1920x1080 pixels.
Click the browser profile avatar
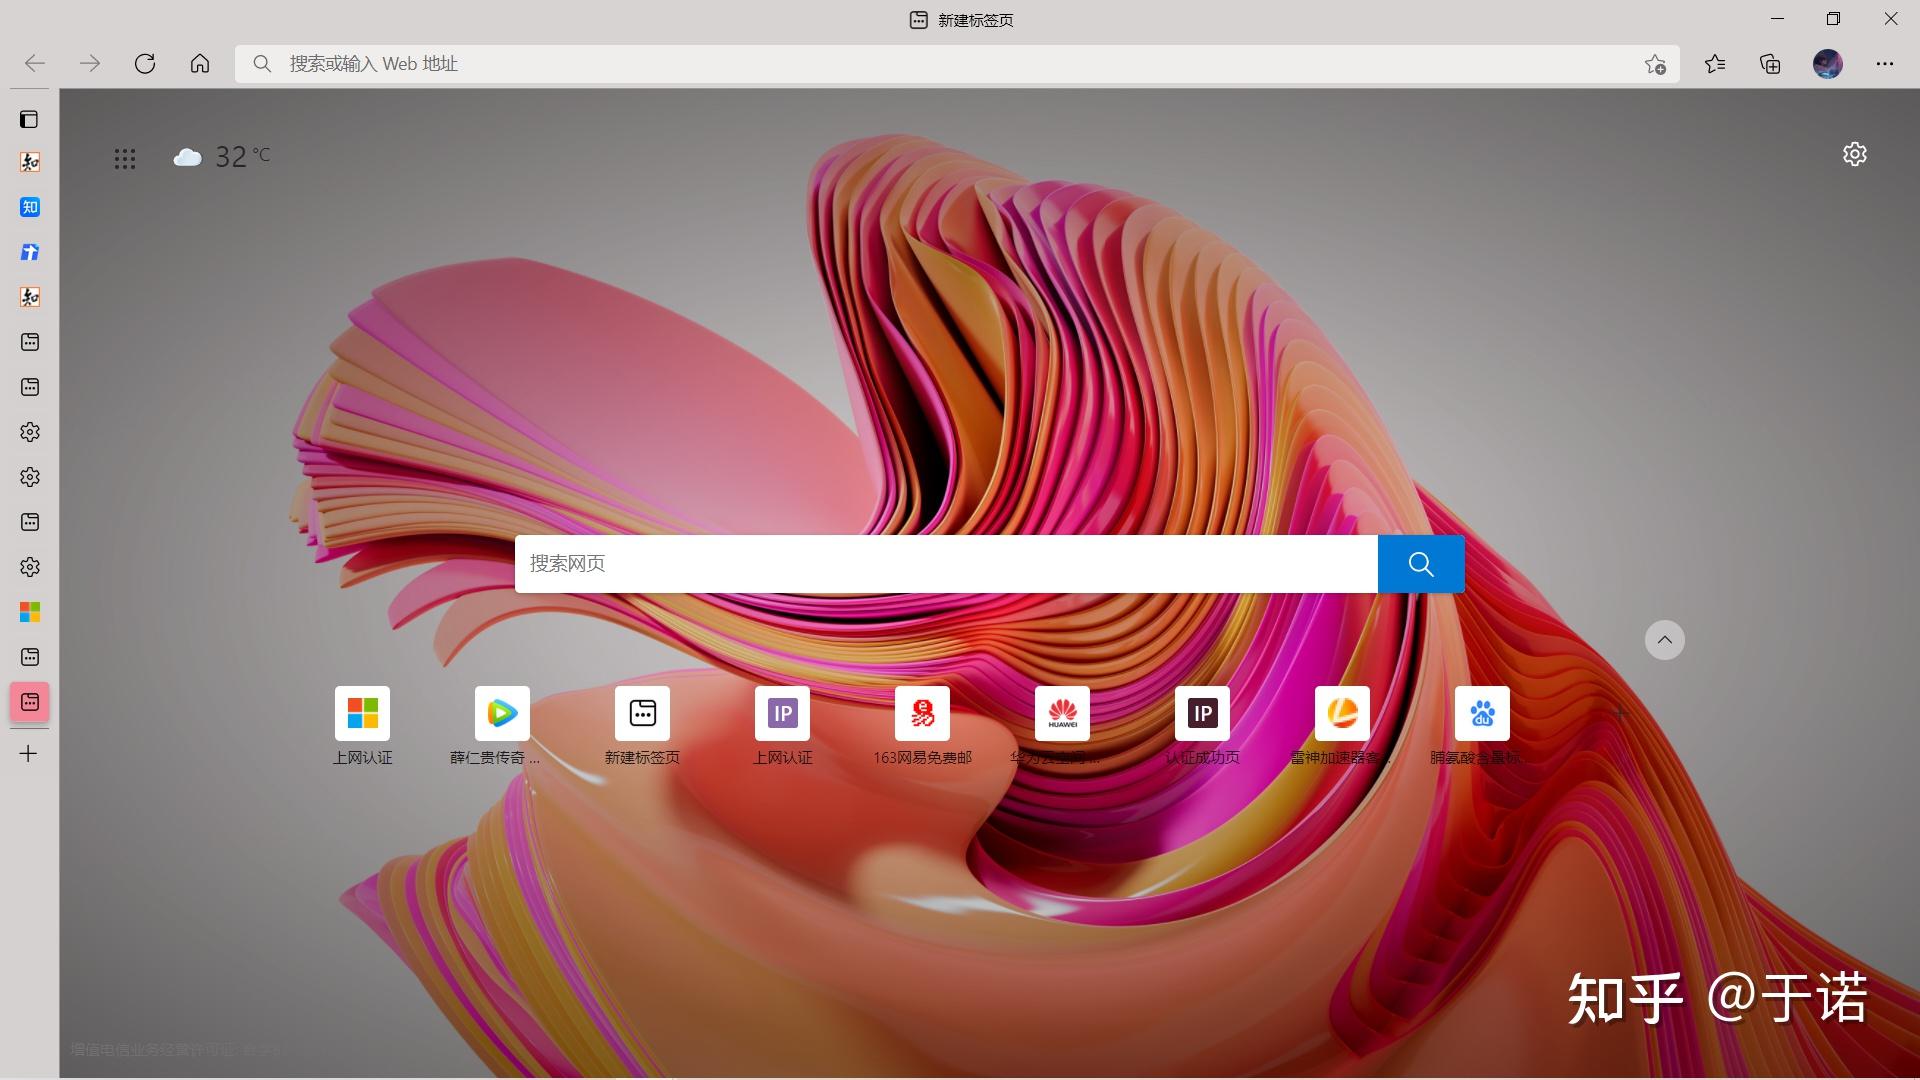[x=1826, y=63]
